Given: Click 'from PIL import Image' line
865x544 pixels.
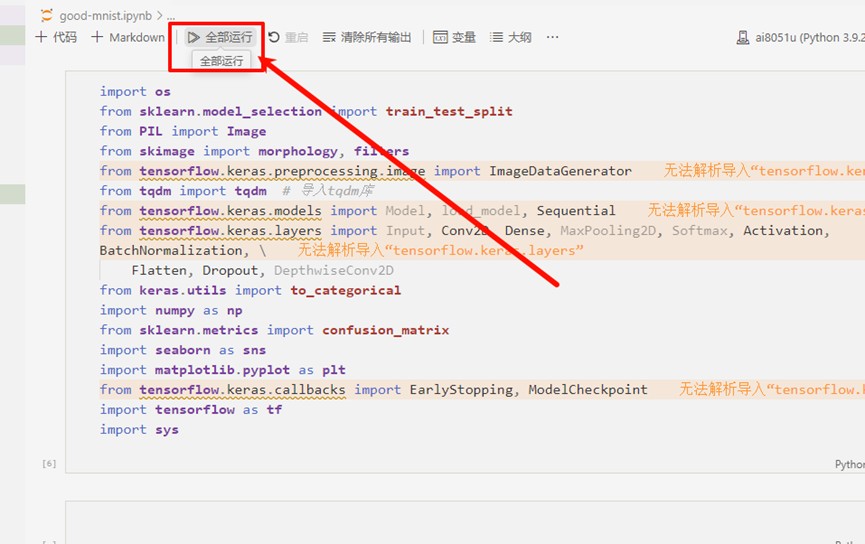Looking at the screenshot, I should click(183, 131).
